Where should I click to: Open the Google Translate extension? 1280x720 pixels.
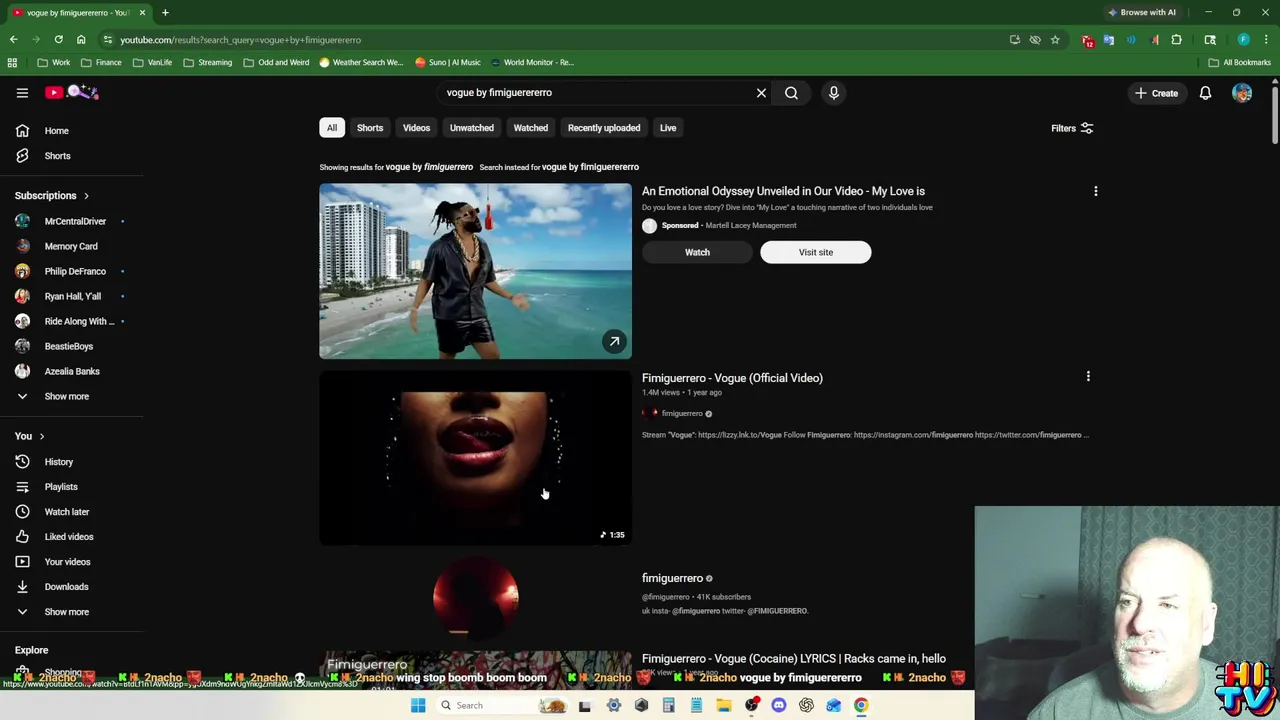pos(1109,40)
